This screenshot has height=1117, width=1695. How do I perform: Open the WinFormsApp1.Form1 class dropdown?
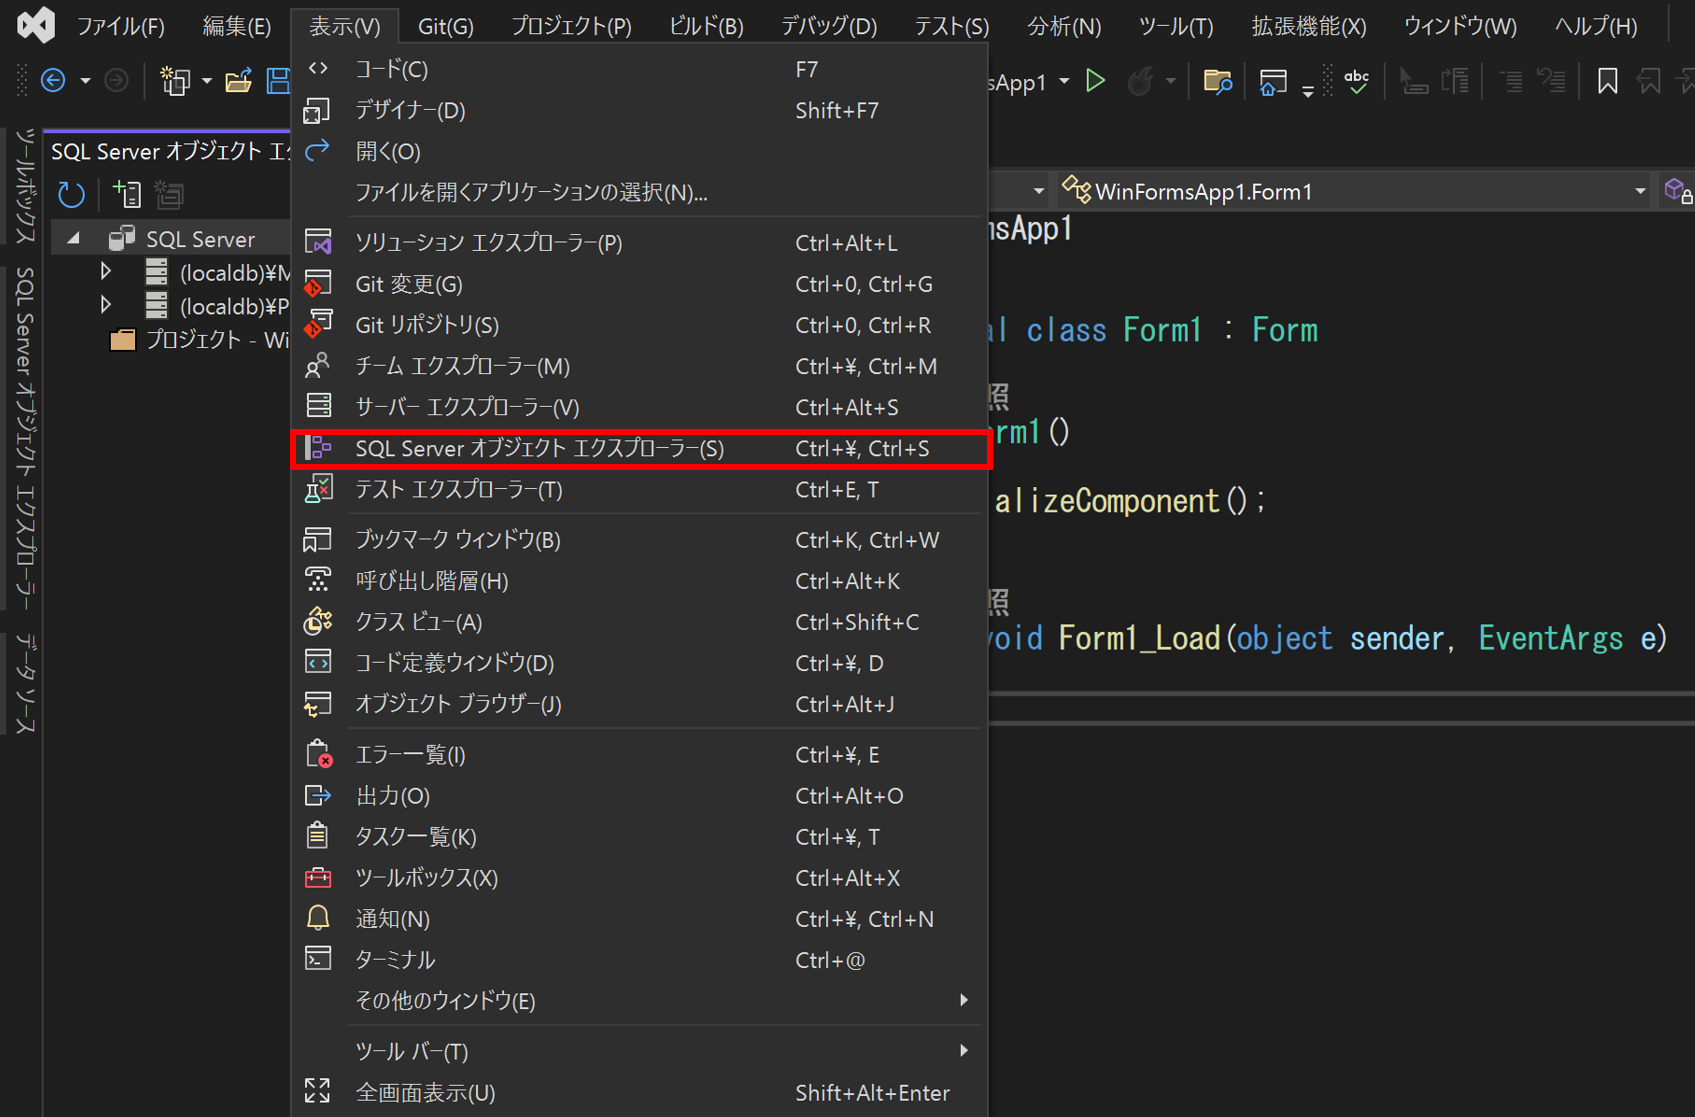click(x=1640, y=191)
